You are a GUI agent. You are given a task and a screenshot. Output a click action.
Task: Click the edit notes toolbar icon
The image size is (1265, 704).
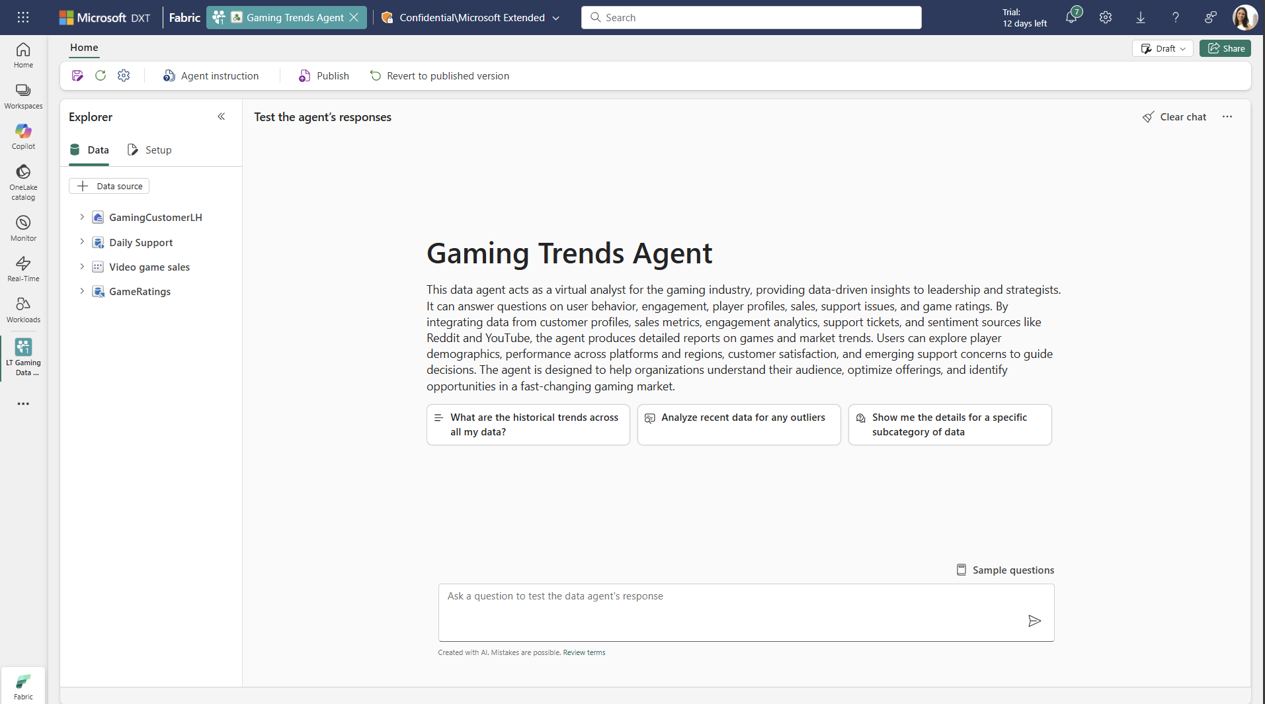click(x=77, y=76)
